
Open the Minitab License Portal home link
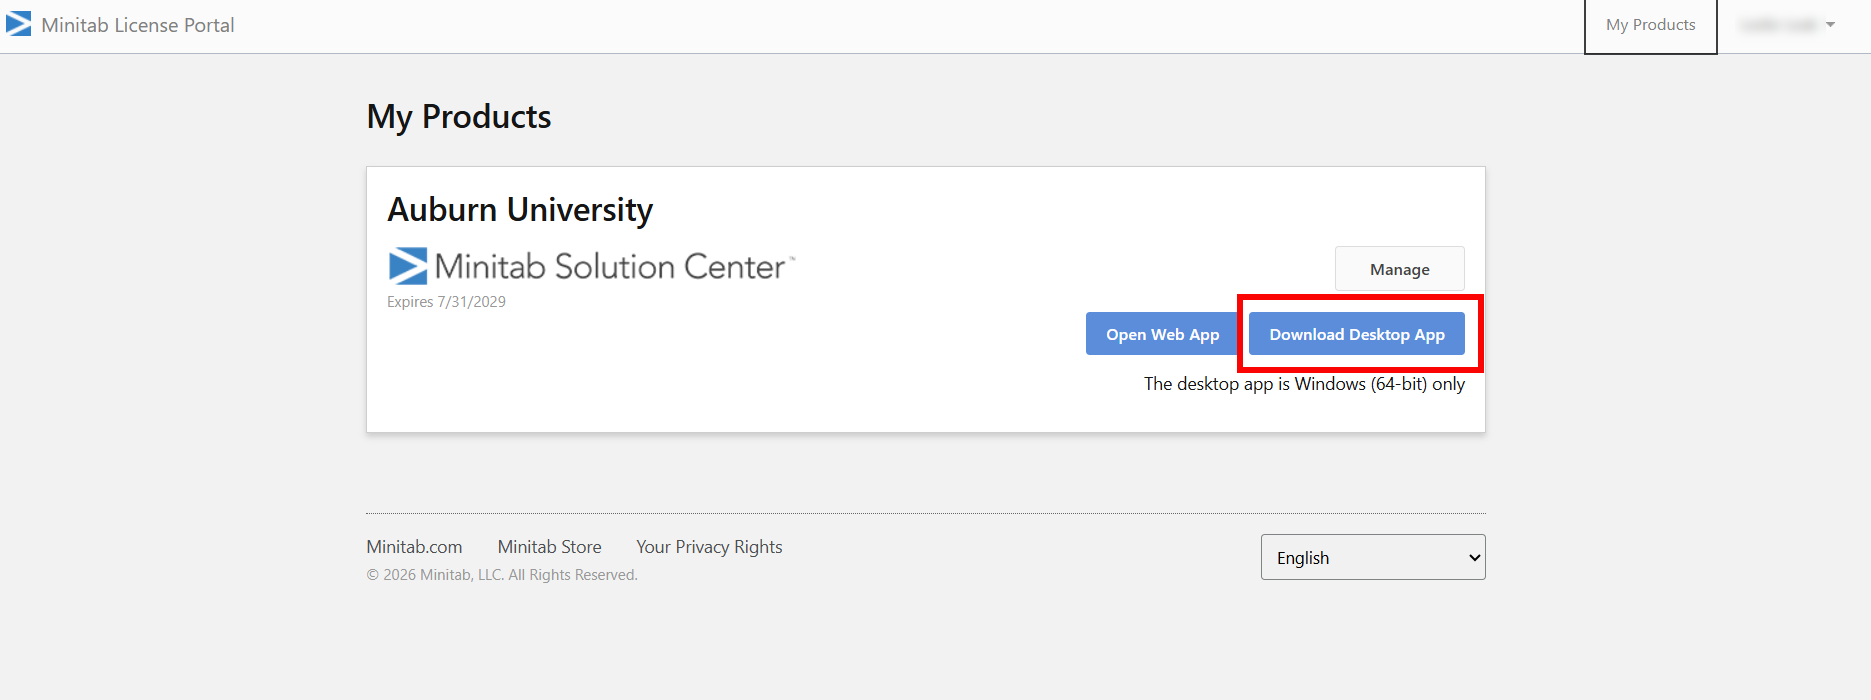138,25
